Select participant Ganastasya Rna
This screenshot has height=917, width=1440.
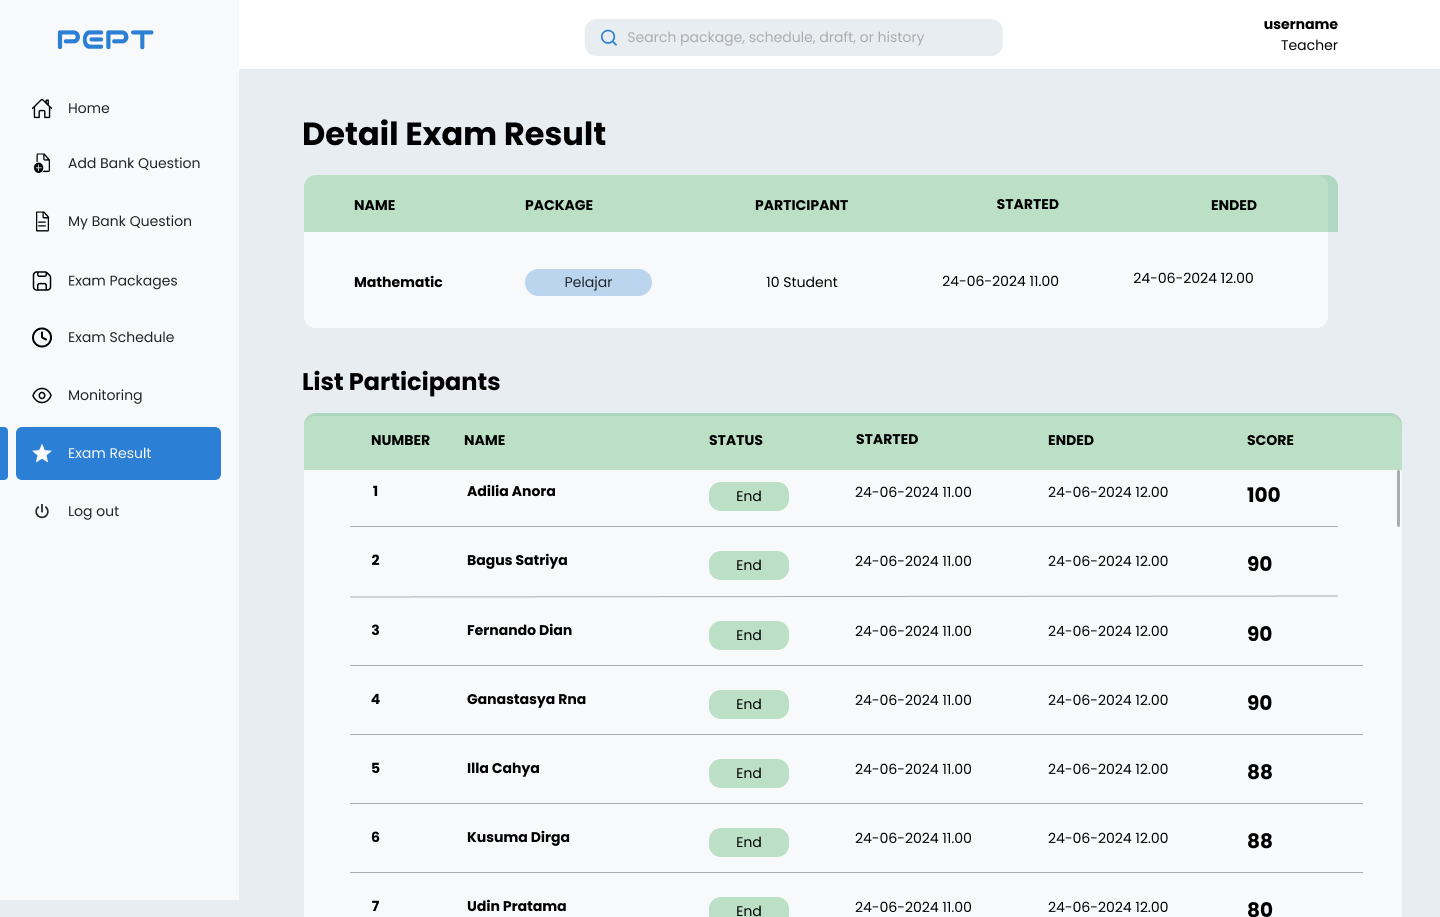[526, 699]
